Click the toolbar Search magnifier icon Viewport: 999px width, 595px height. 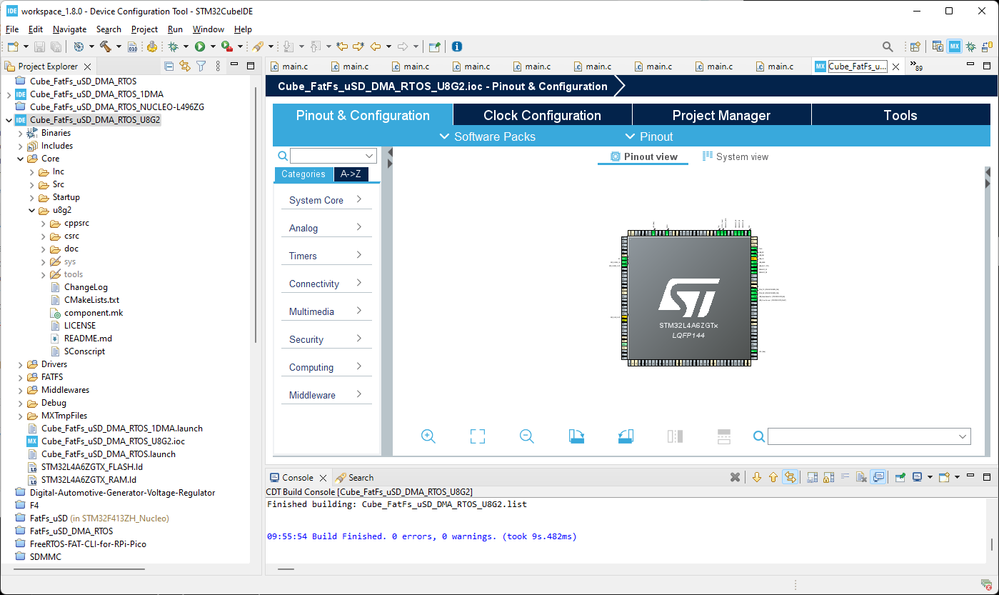(x=888, y=47)
